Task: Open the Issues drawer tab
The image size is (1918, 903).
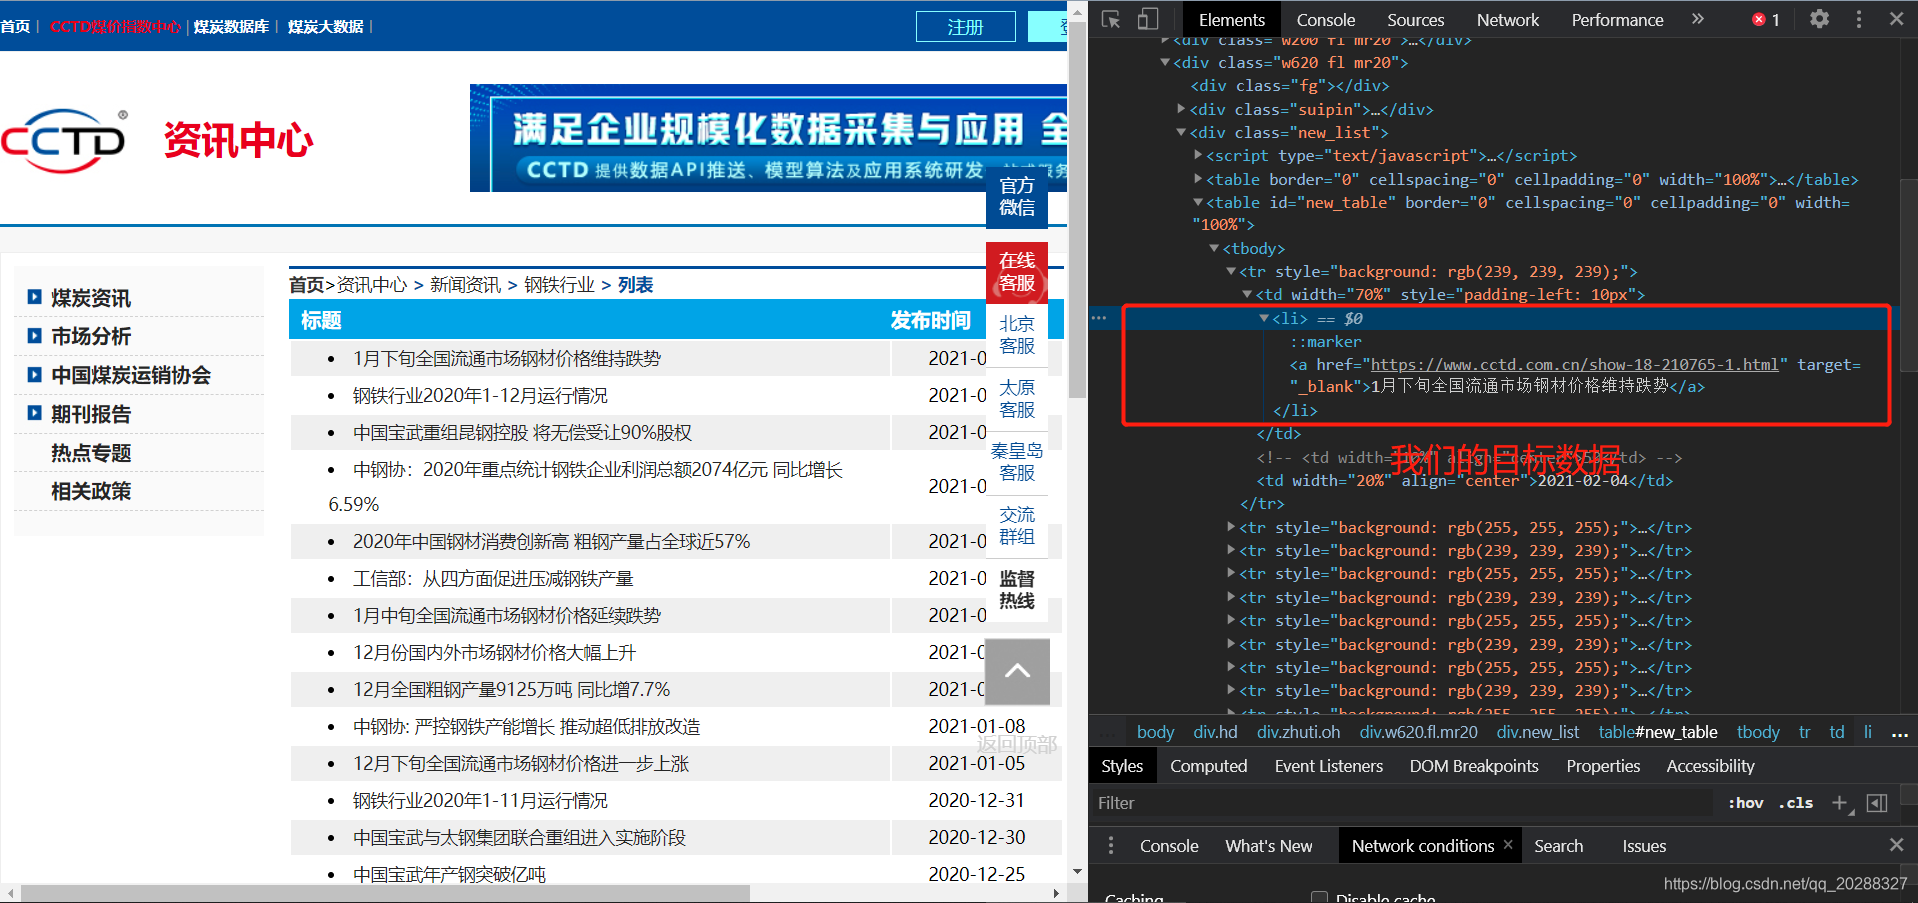Action: click(1644, 846)
